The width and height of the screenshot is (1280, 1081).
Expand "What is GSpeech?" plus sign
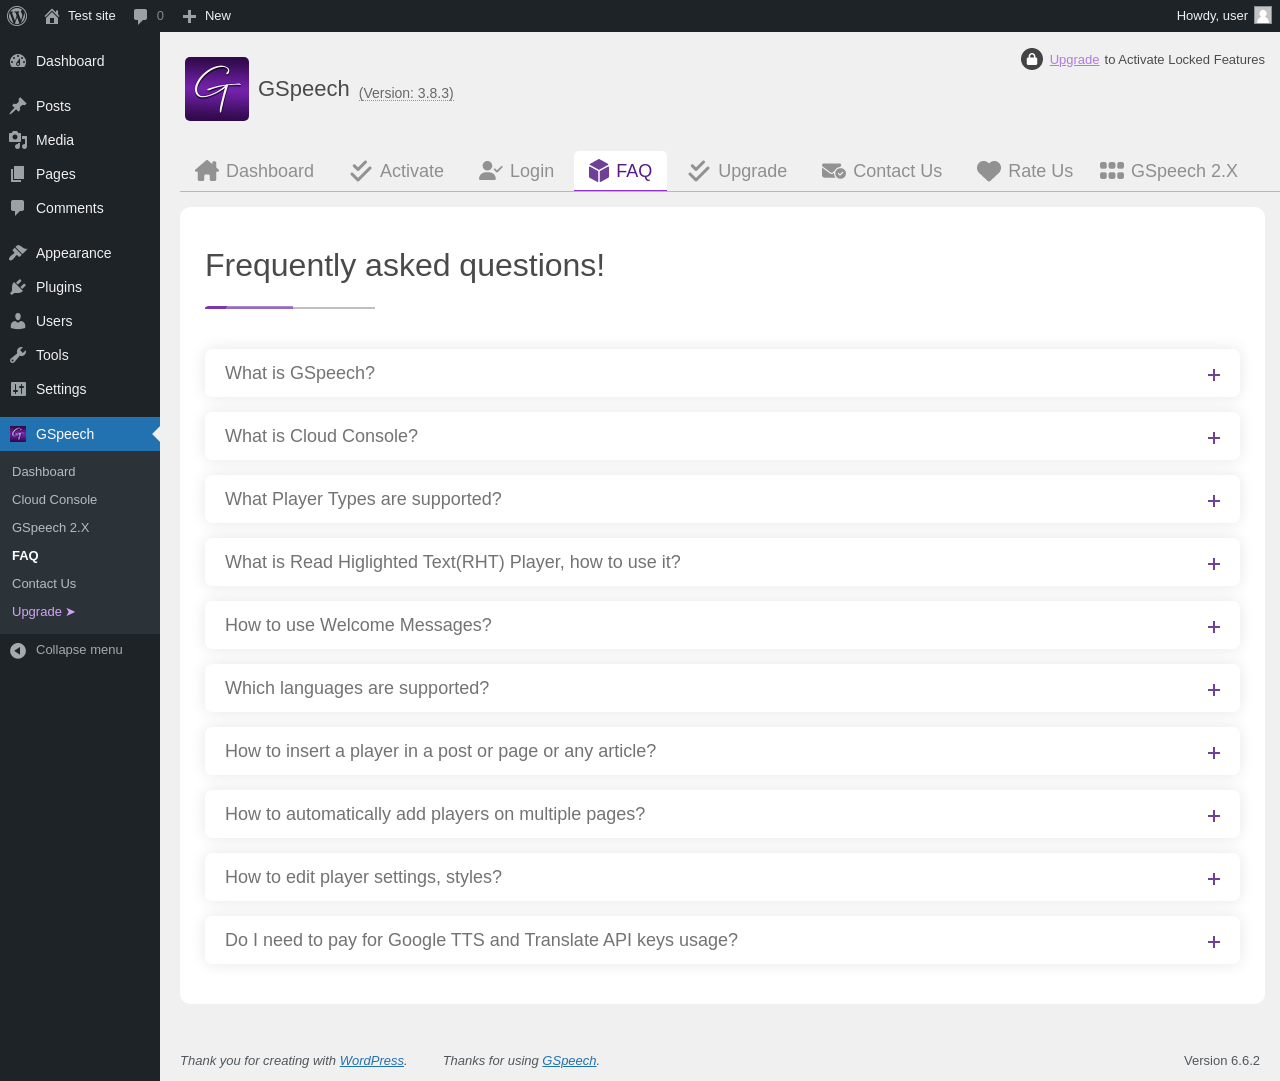(x=1214, y=375)
